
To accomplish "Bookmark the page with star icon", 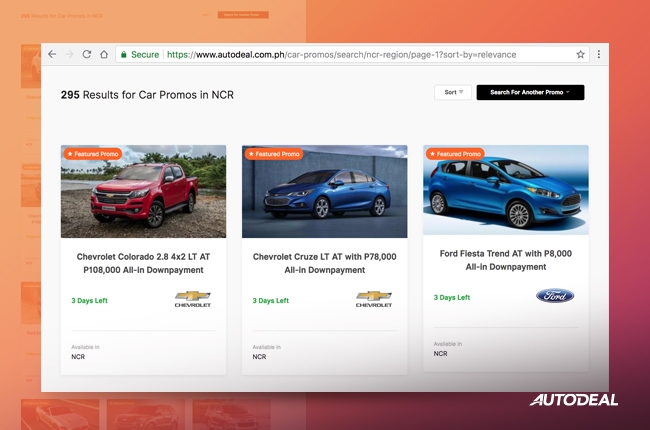I will (580, 54).
